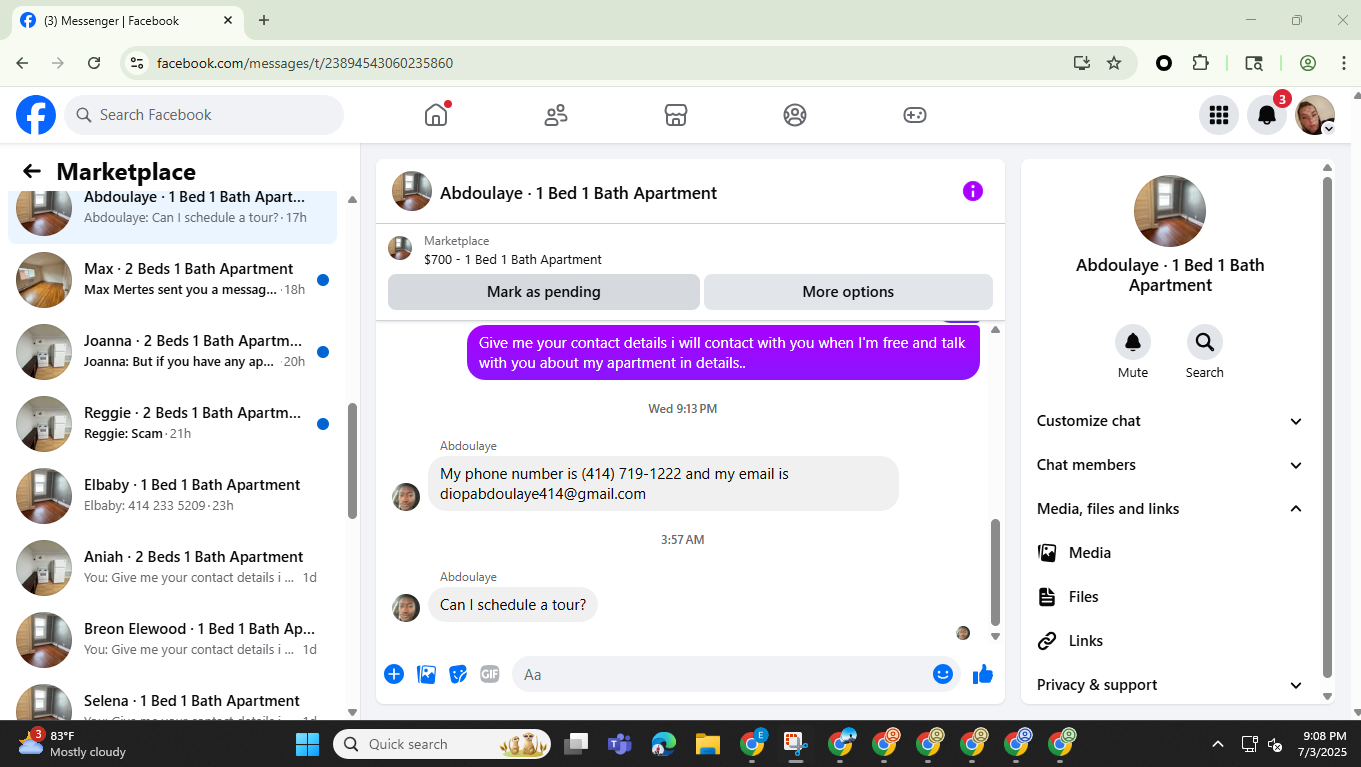Click the info panel scrollbar thumb
The width and height of the screenshot is (1361, 767).
[1328, 428]
